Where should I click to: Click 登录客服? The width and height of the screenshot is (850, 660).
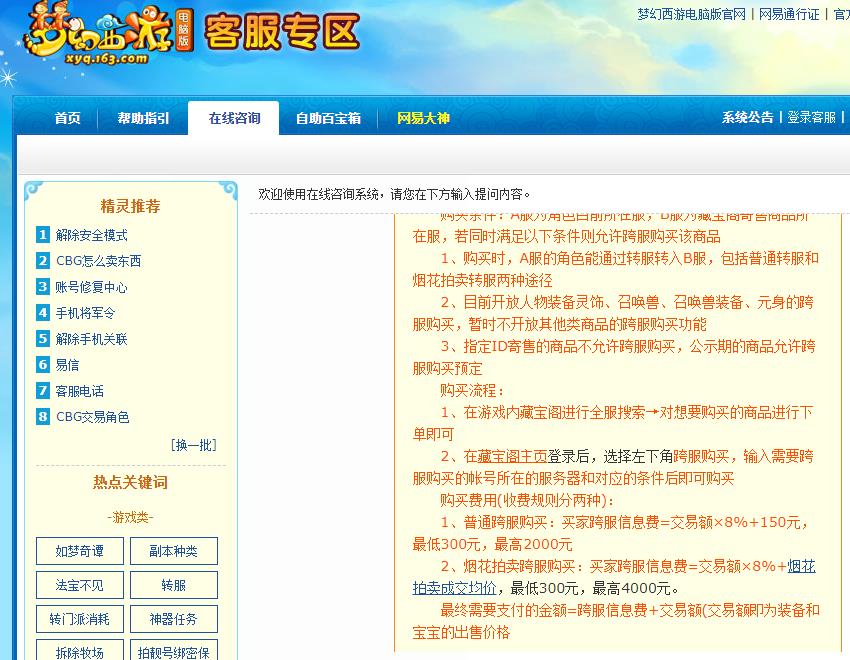813,118
